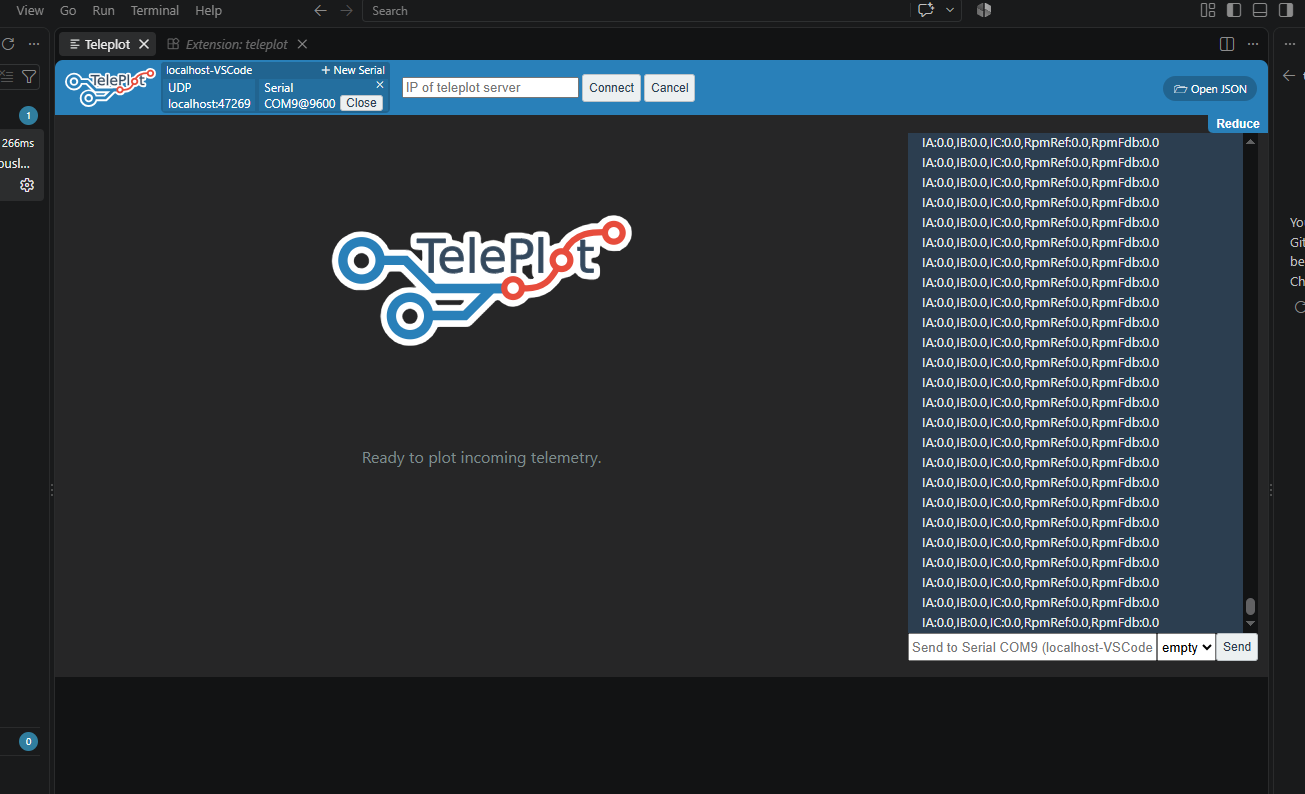Click the refresh icon in the side bar
Image resolution: width=1305 pixels, height=794 pixels.
tap(8, 44)
